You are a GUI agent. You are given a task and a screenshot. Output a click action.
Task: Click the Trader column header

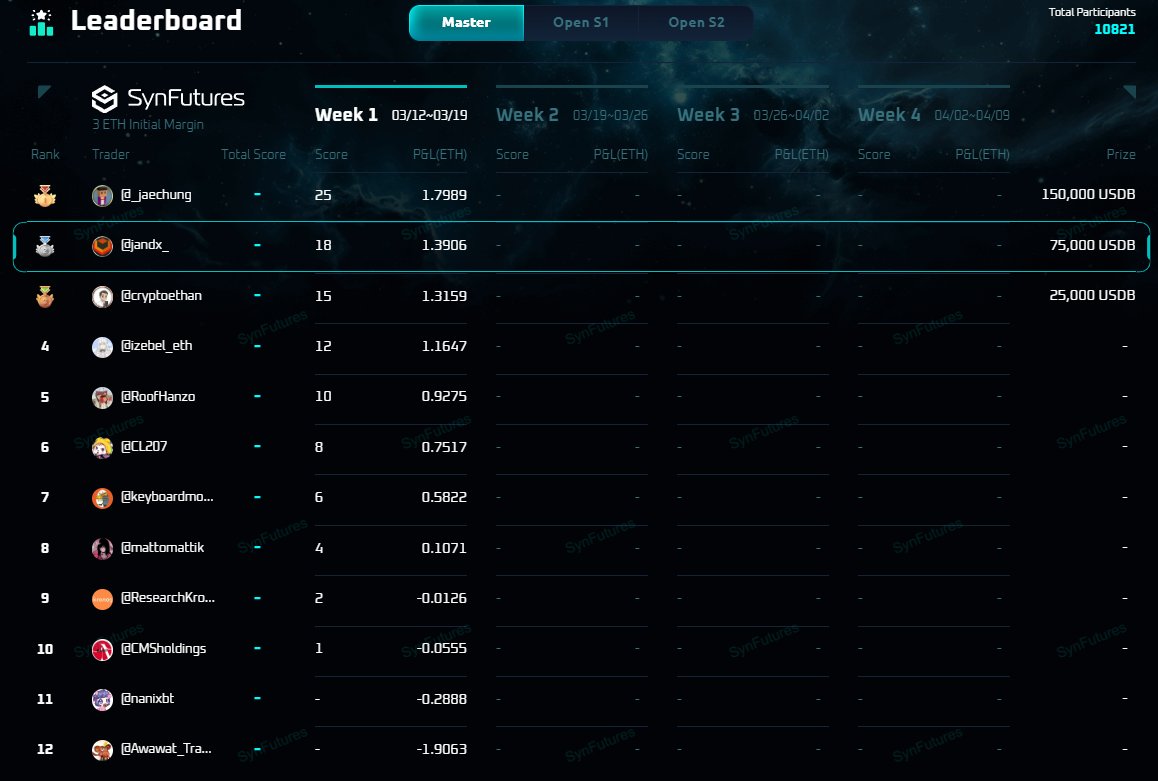[111, 154]
